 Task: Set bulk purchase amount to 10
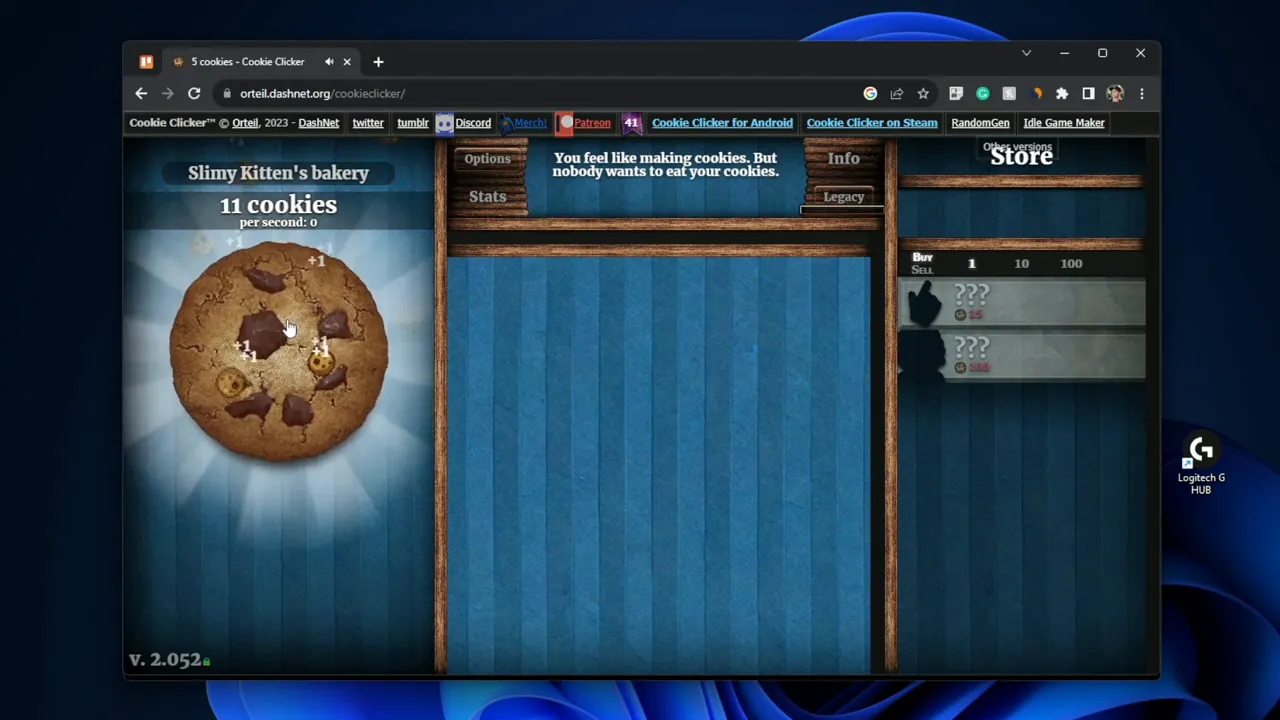click(1021, 264)
